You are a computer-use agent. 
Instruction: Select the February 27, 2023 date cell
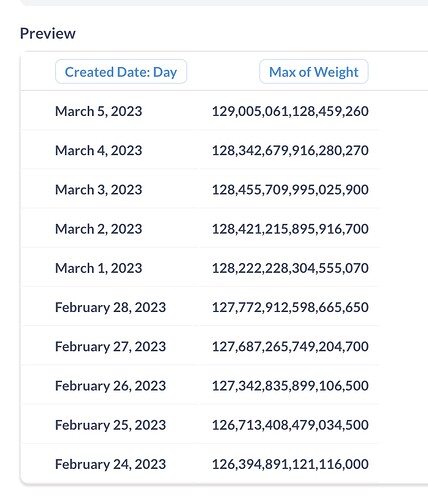point(110,347)
